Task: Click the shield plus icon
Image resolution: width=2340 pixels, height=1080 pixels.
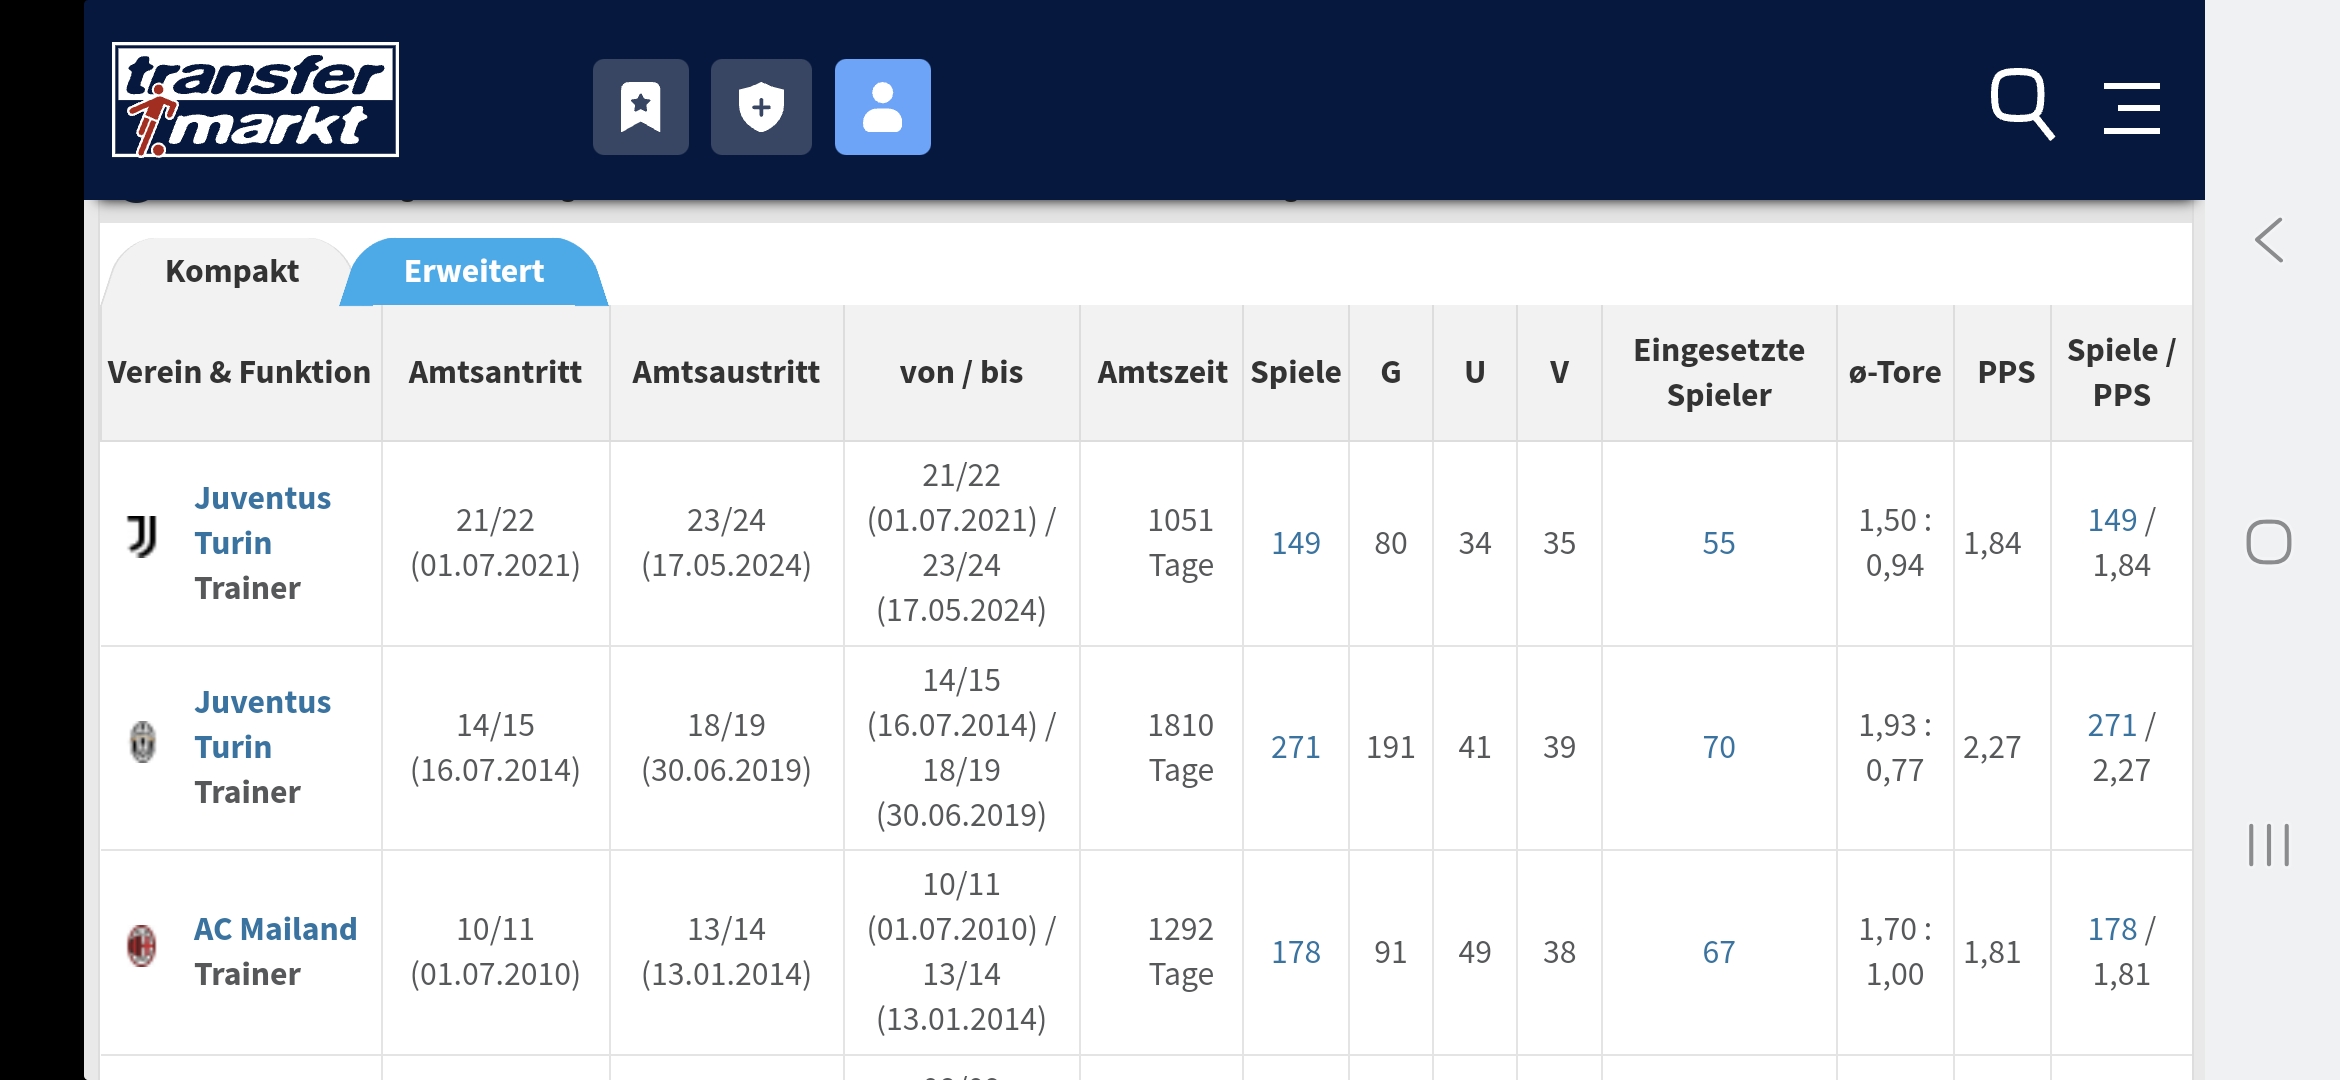Action: [761, 107]
